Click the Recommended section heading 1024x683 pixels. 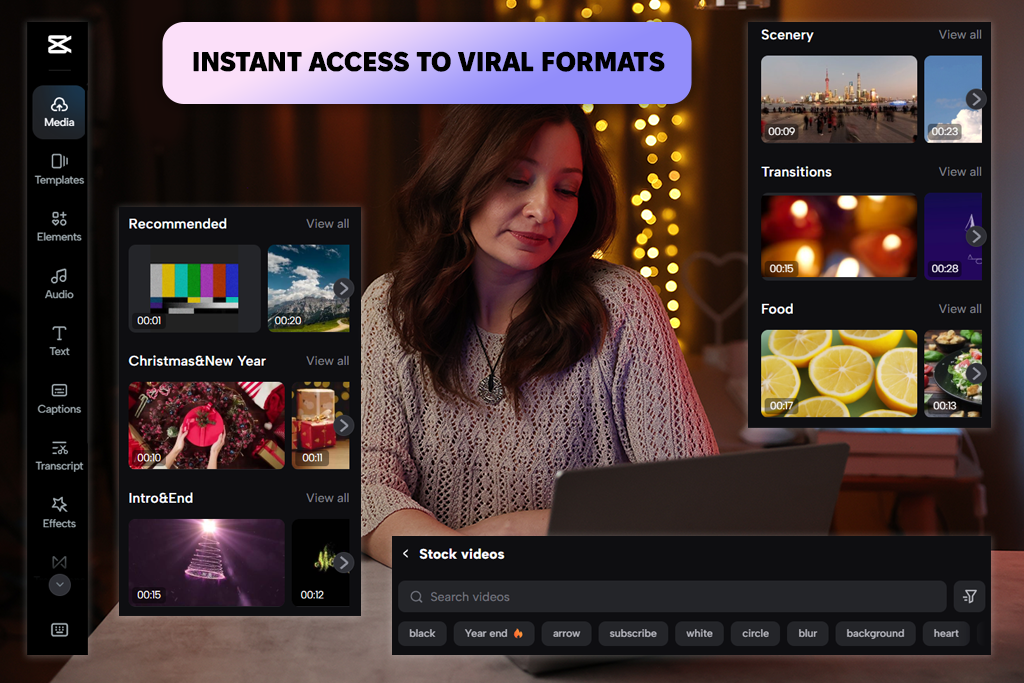(x=178, y=223)
